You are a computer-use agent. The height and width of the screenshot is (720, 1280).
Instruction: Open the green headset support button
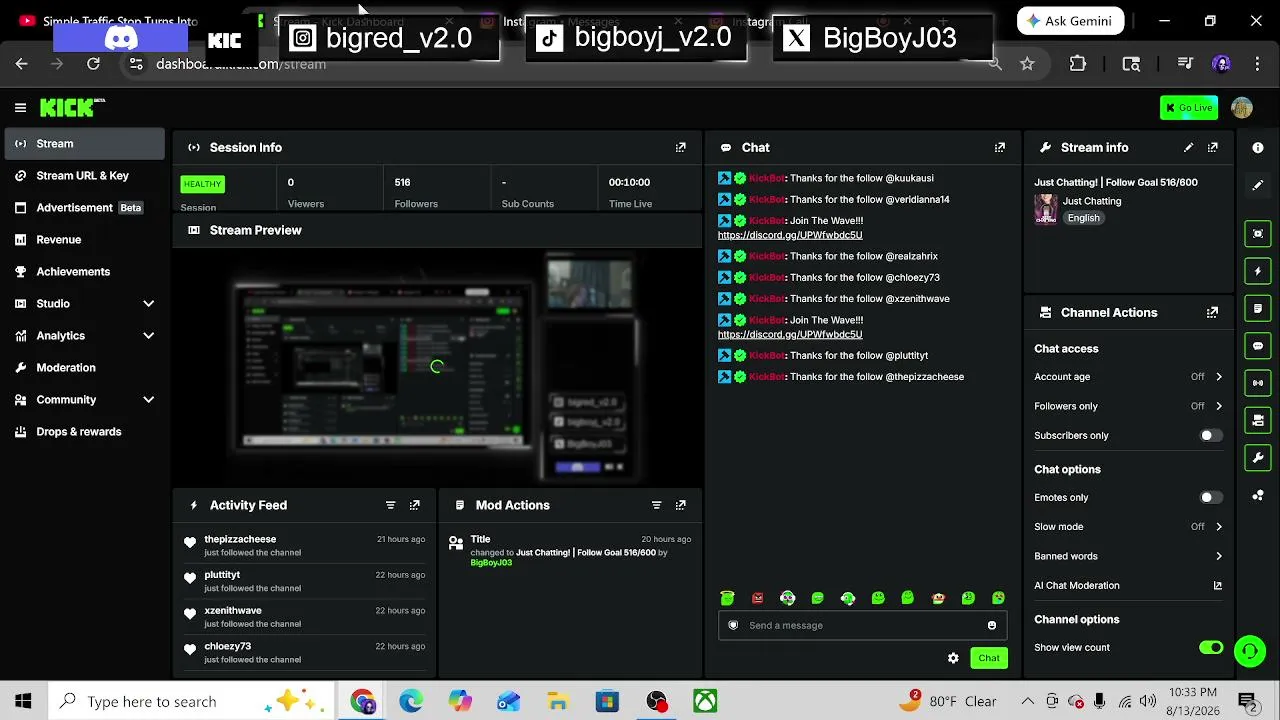click(x=1249, y=652)
